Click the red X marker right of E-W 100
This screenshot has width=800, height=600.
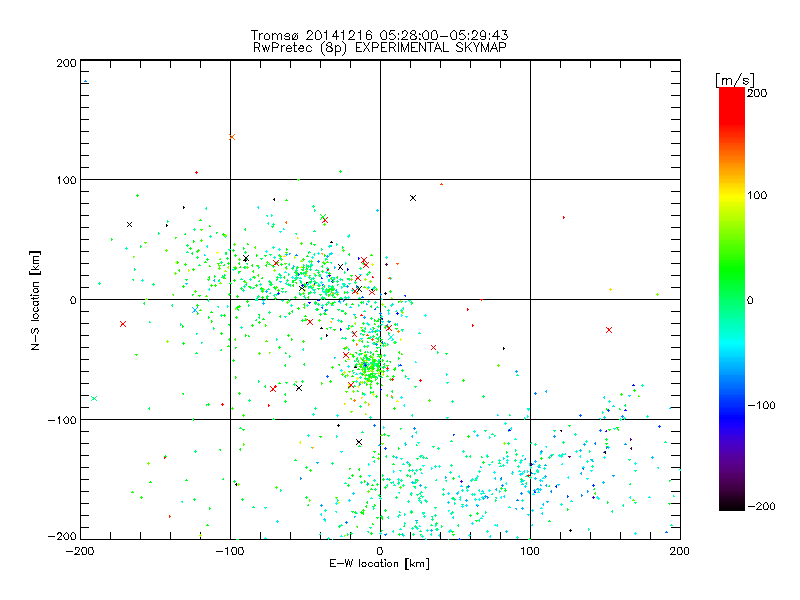(x=609, y=330)
